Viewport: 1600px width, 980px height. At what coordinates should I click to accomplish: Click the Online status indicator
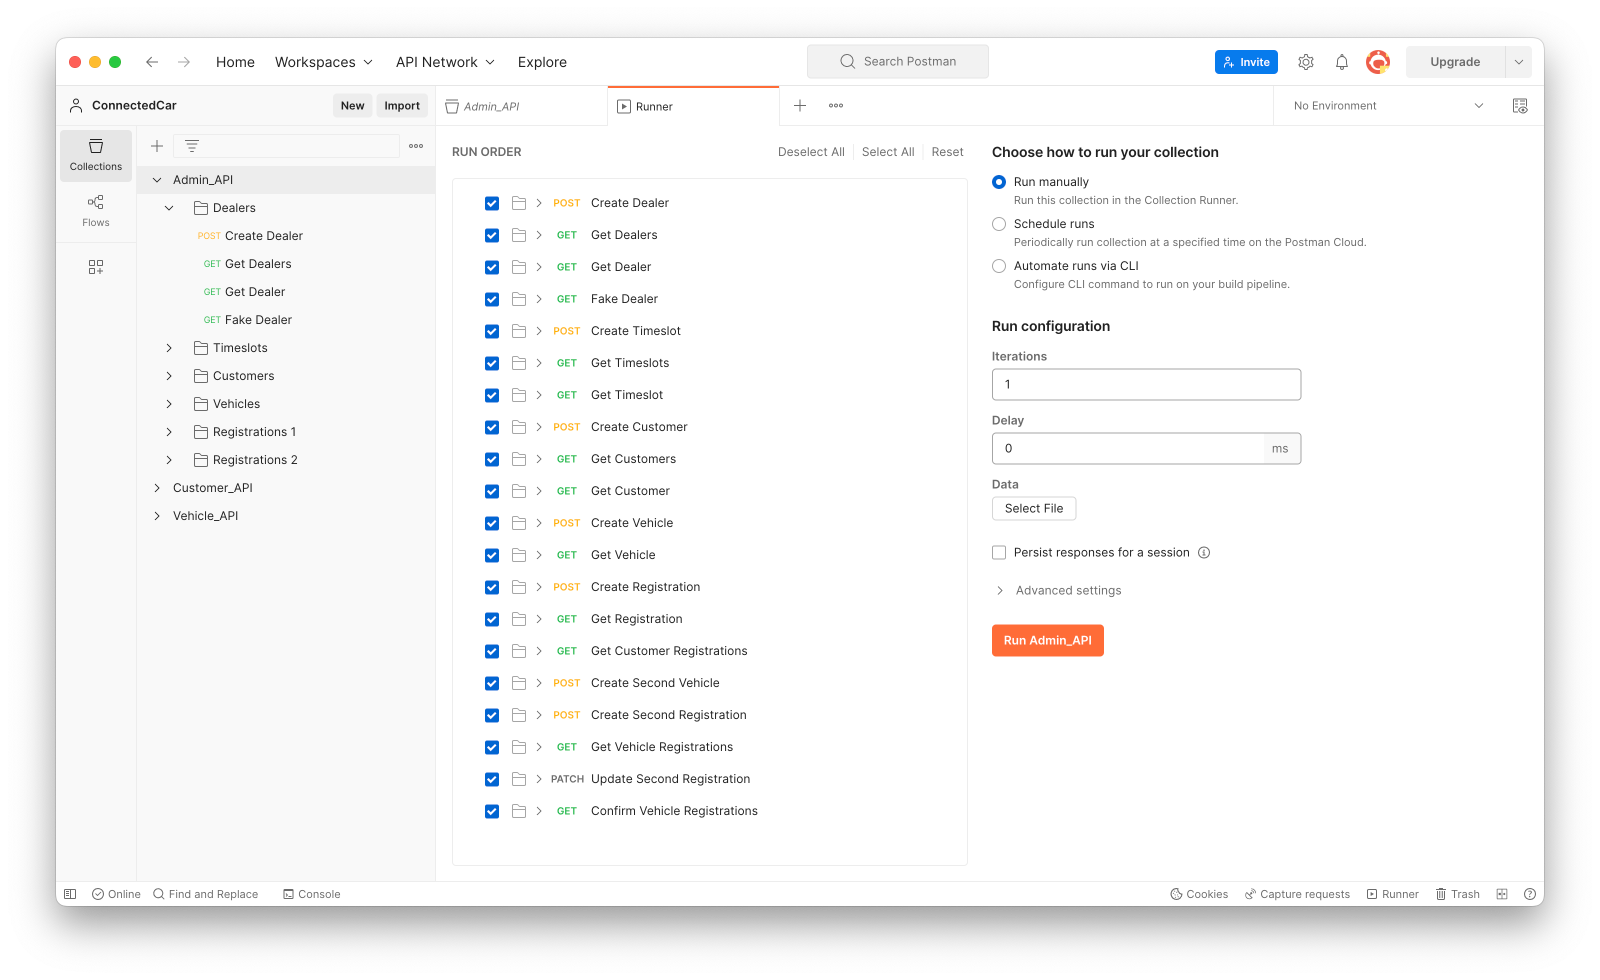116,894
